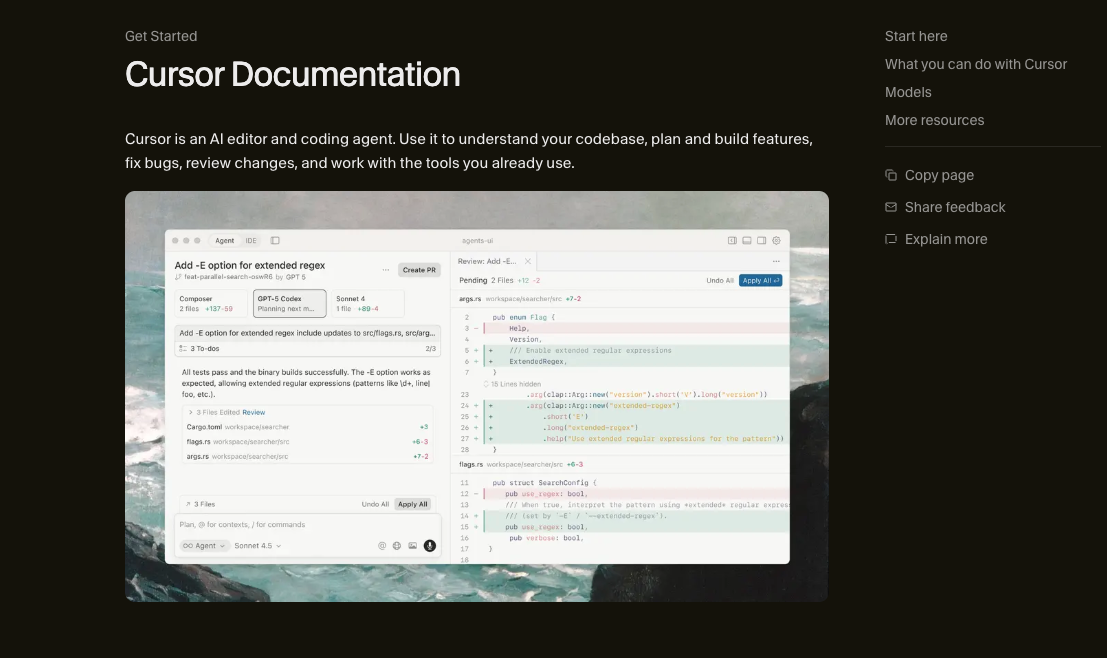Click the microphone voice input icon
Image resolution: width=1107 pixels, height=658 pixels.
(430, 546)
